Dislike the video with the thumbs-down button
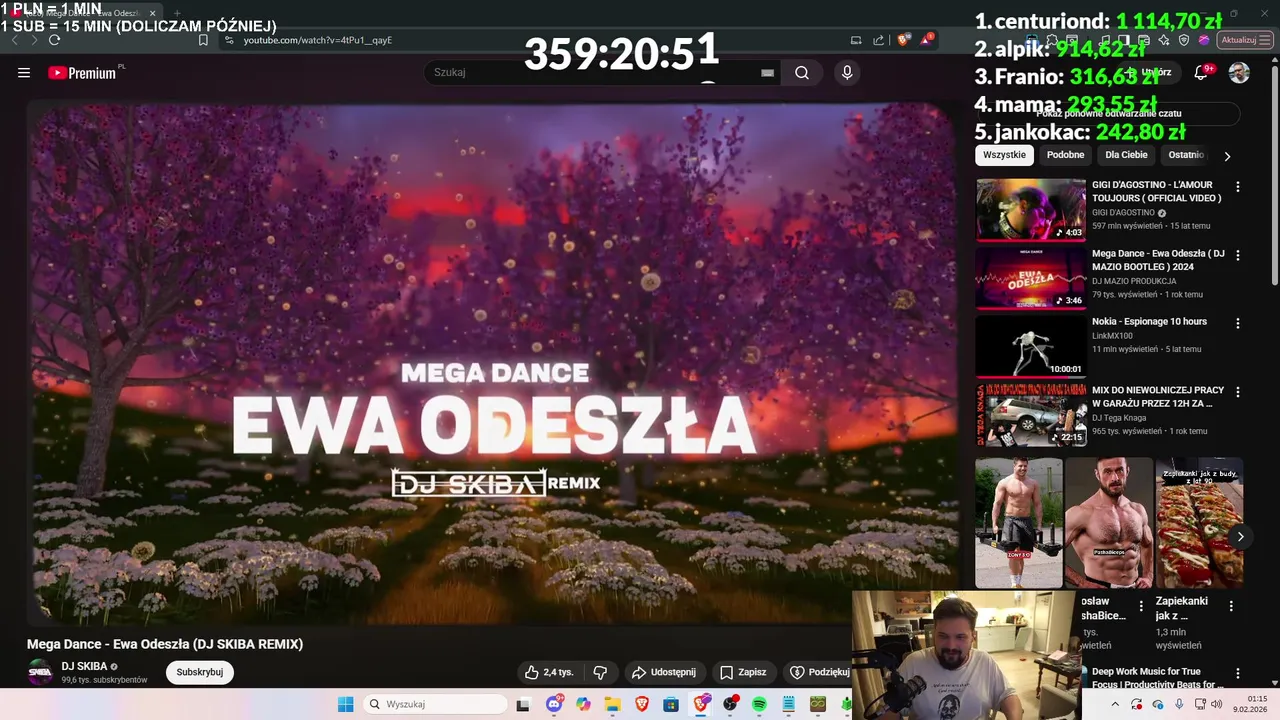This screenshot has width=1280, height=720. pos(600,672)
